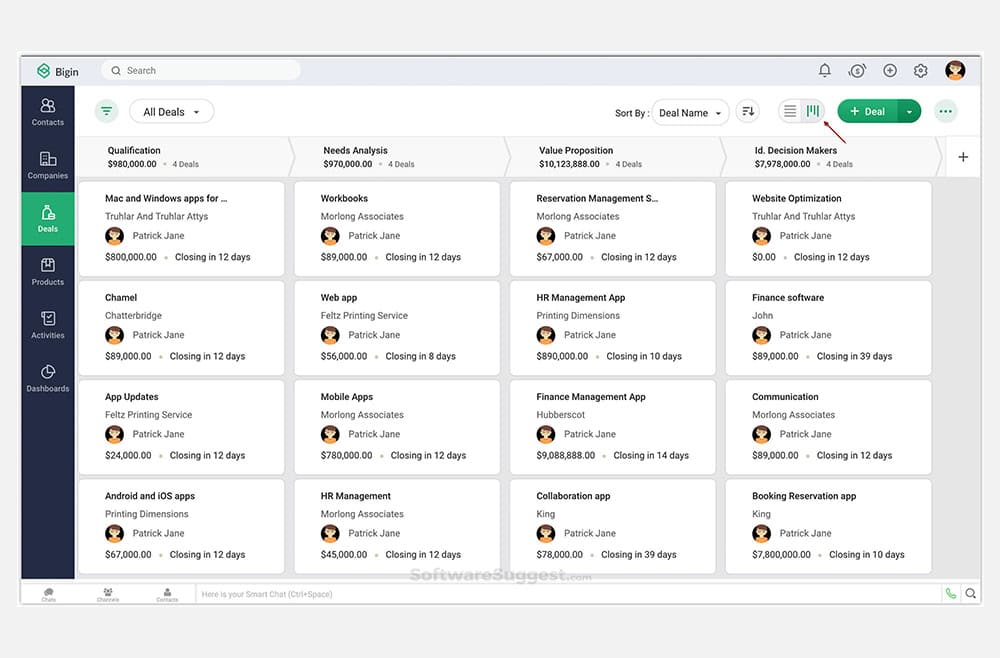This screenshot has width=1000, height=658.
Task: Click the Value Proposition stage header
Action: [615, 157]
